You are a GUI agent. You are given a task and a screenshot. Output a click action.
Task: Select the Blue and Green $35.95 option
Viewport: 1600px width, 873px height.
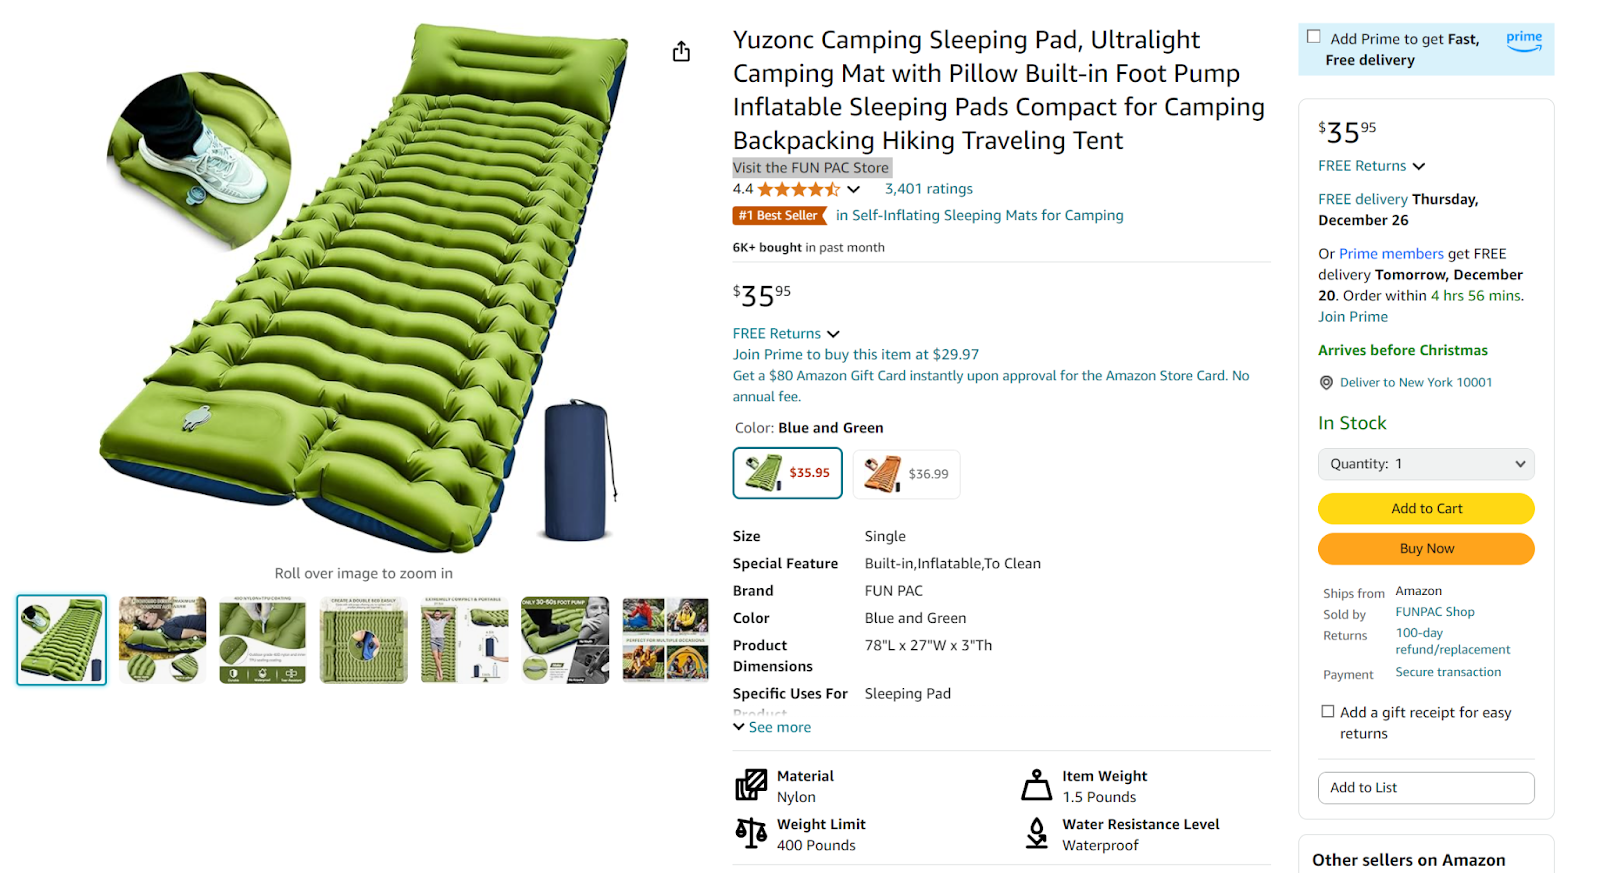pos(787,472)
